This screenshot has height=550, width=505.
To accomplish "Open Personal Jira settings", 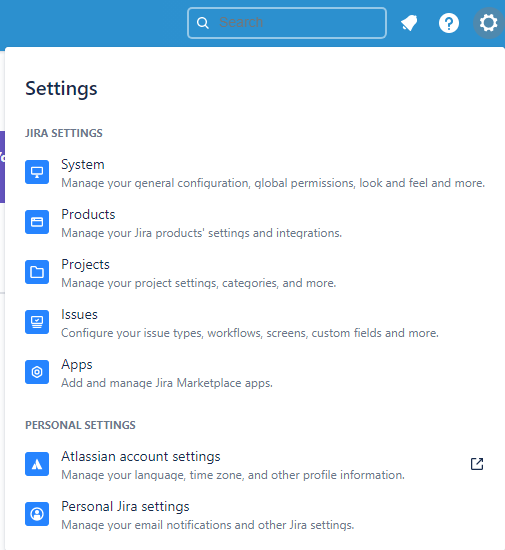I will tap(255, 514).
